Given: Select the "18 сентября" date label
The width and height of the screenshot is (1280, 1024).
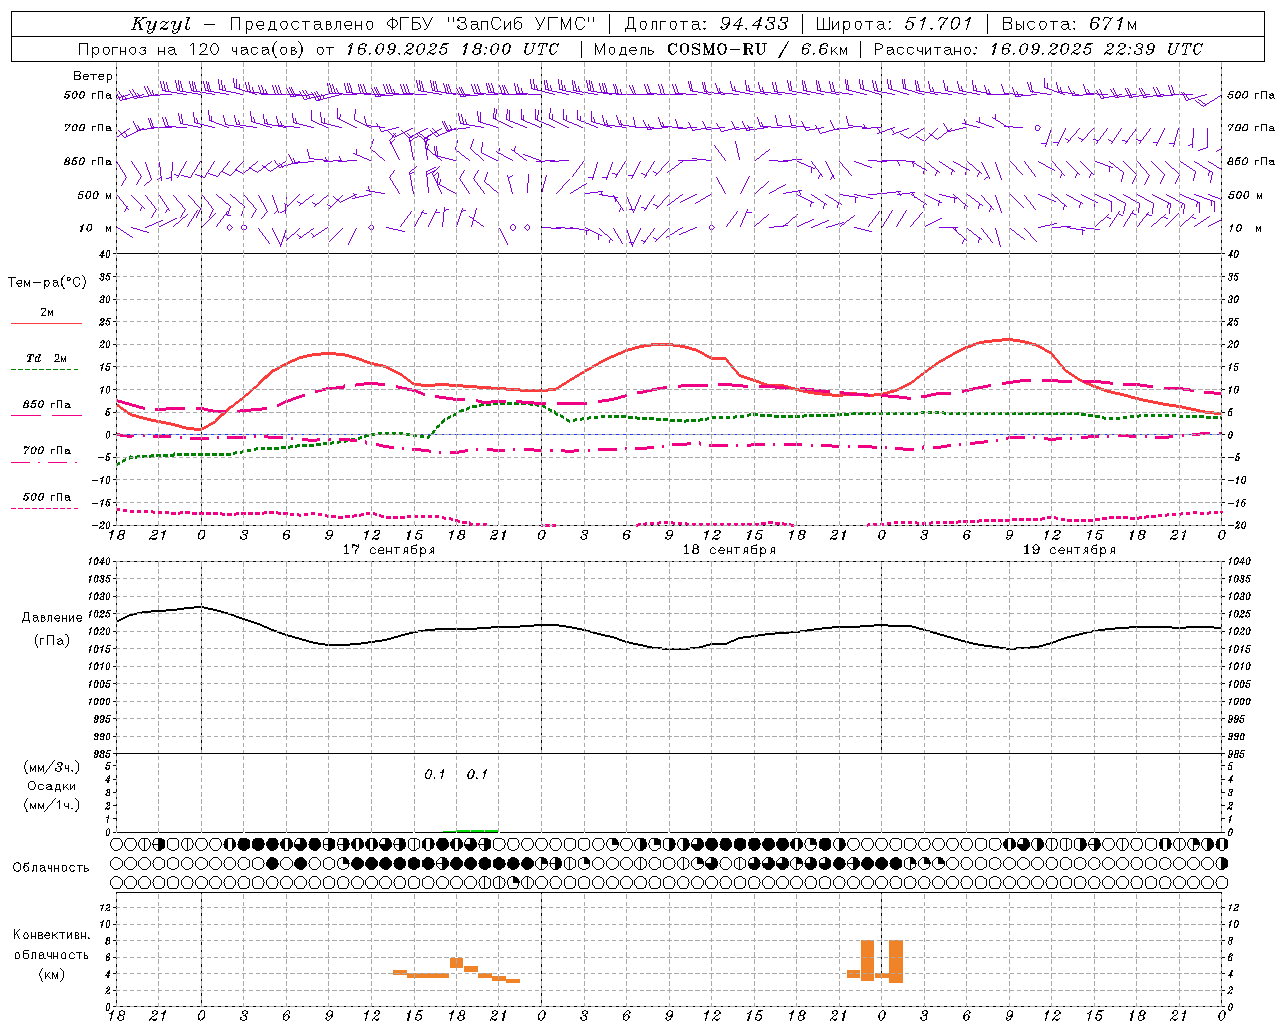Looking at the screenshot, I should click(x=729, y=550).
